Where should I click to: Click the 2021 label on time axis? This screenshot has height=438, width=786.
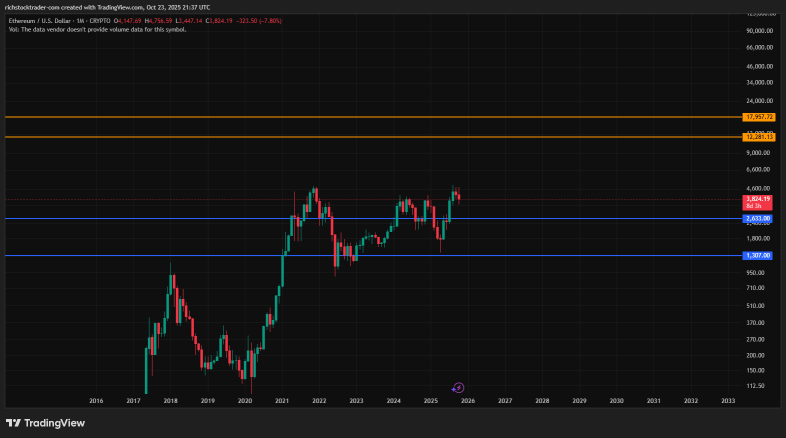coord(282,401)
